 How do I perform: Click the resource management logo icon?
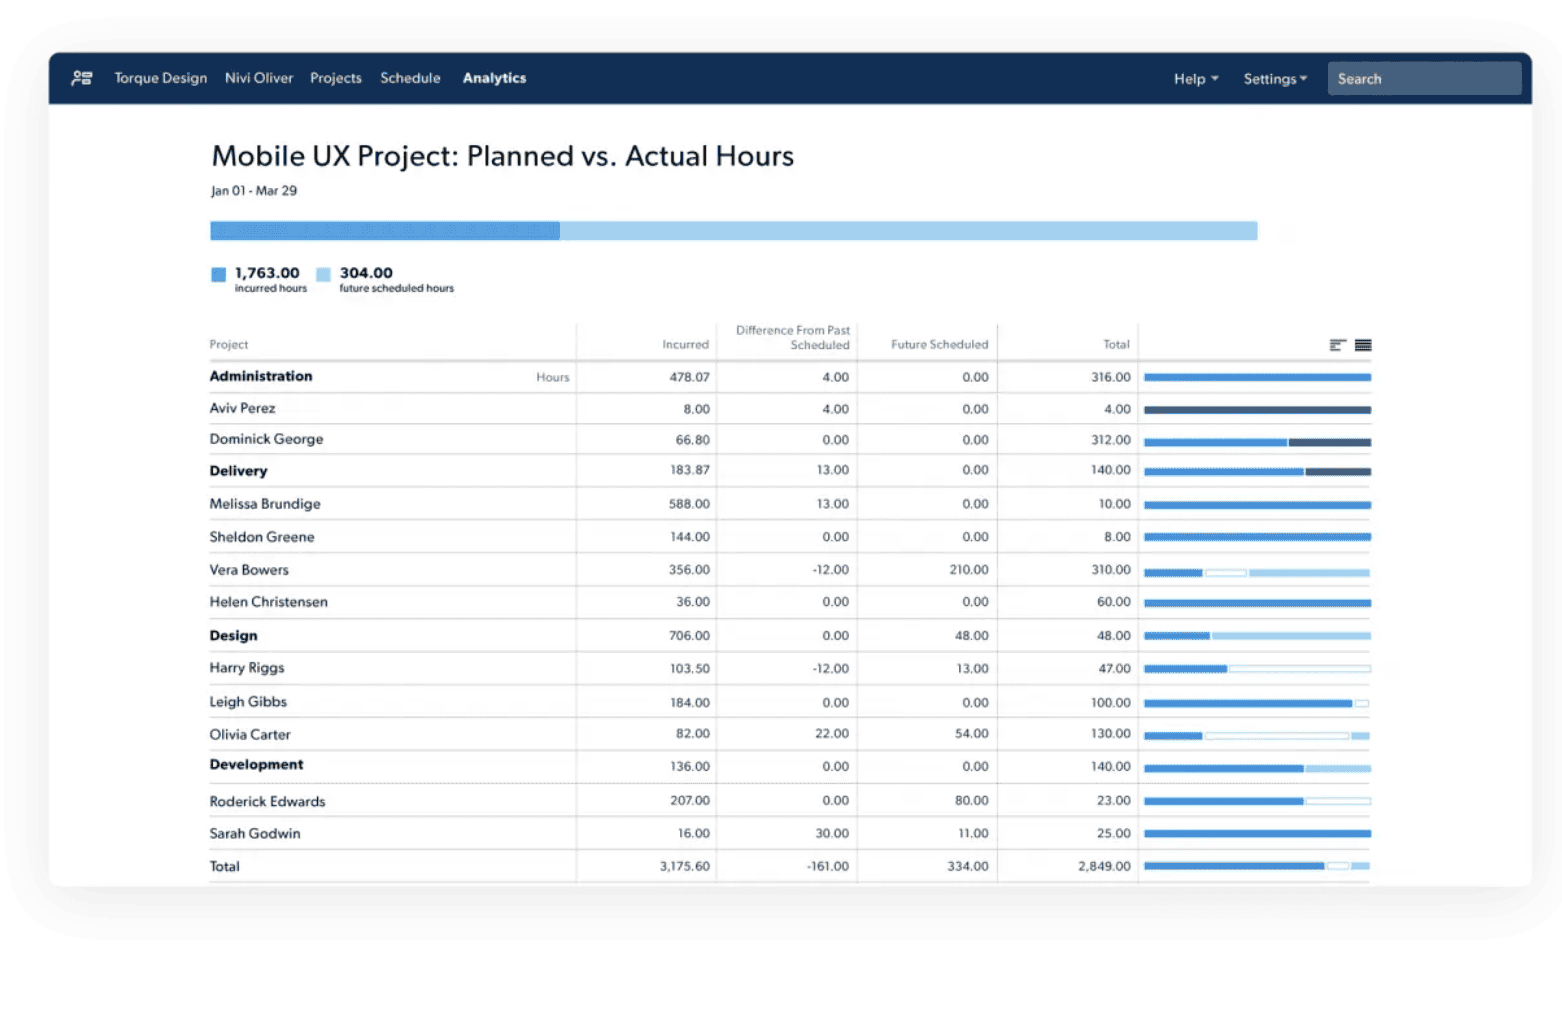[x=82, y=78]
